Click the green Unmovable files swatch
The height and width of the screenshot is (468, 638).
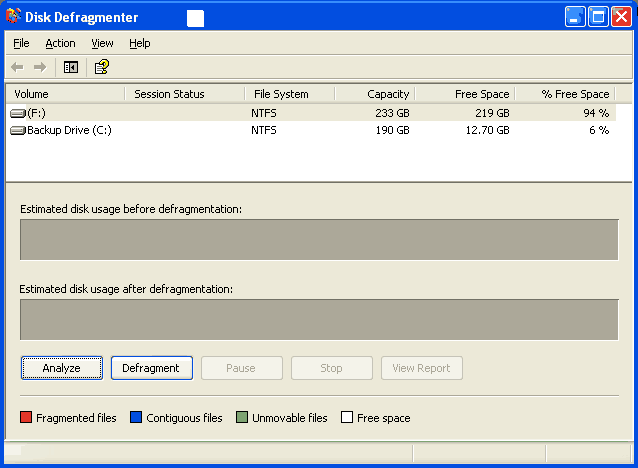242,417
